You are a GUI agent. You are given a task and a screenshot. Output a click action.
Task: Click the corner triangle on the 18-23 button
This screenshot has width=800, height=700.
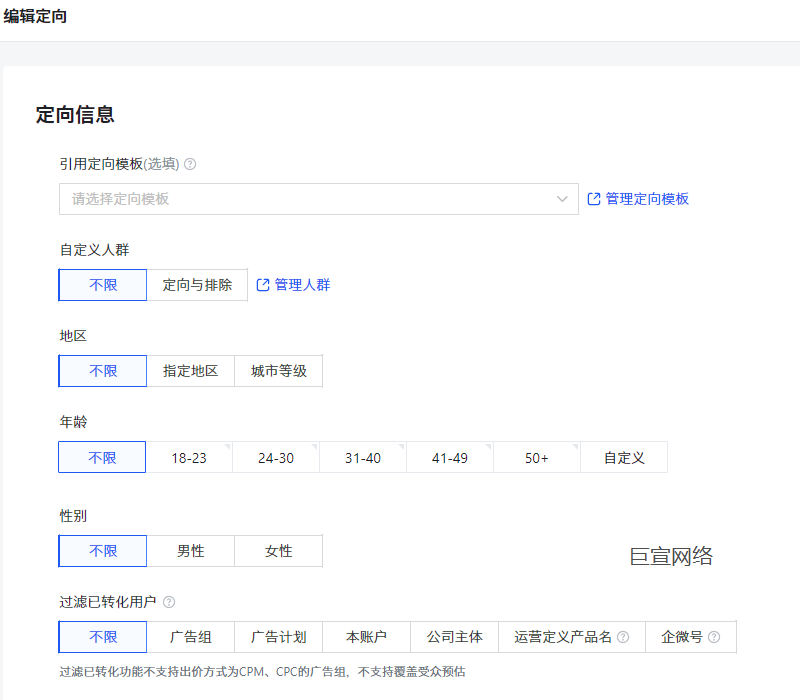click(x=228, y=446)
